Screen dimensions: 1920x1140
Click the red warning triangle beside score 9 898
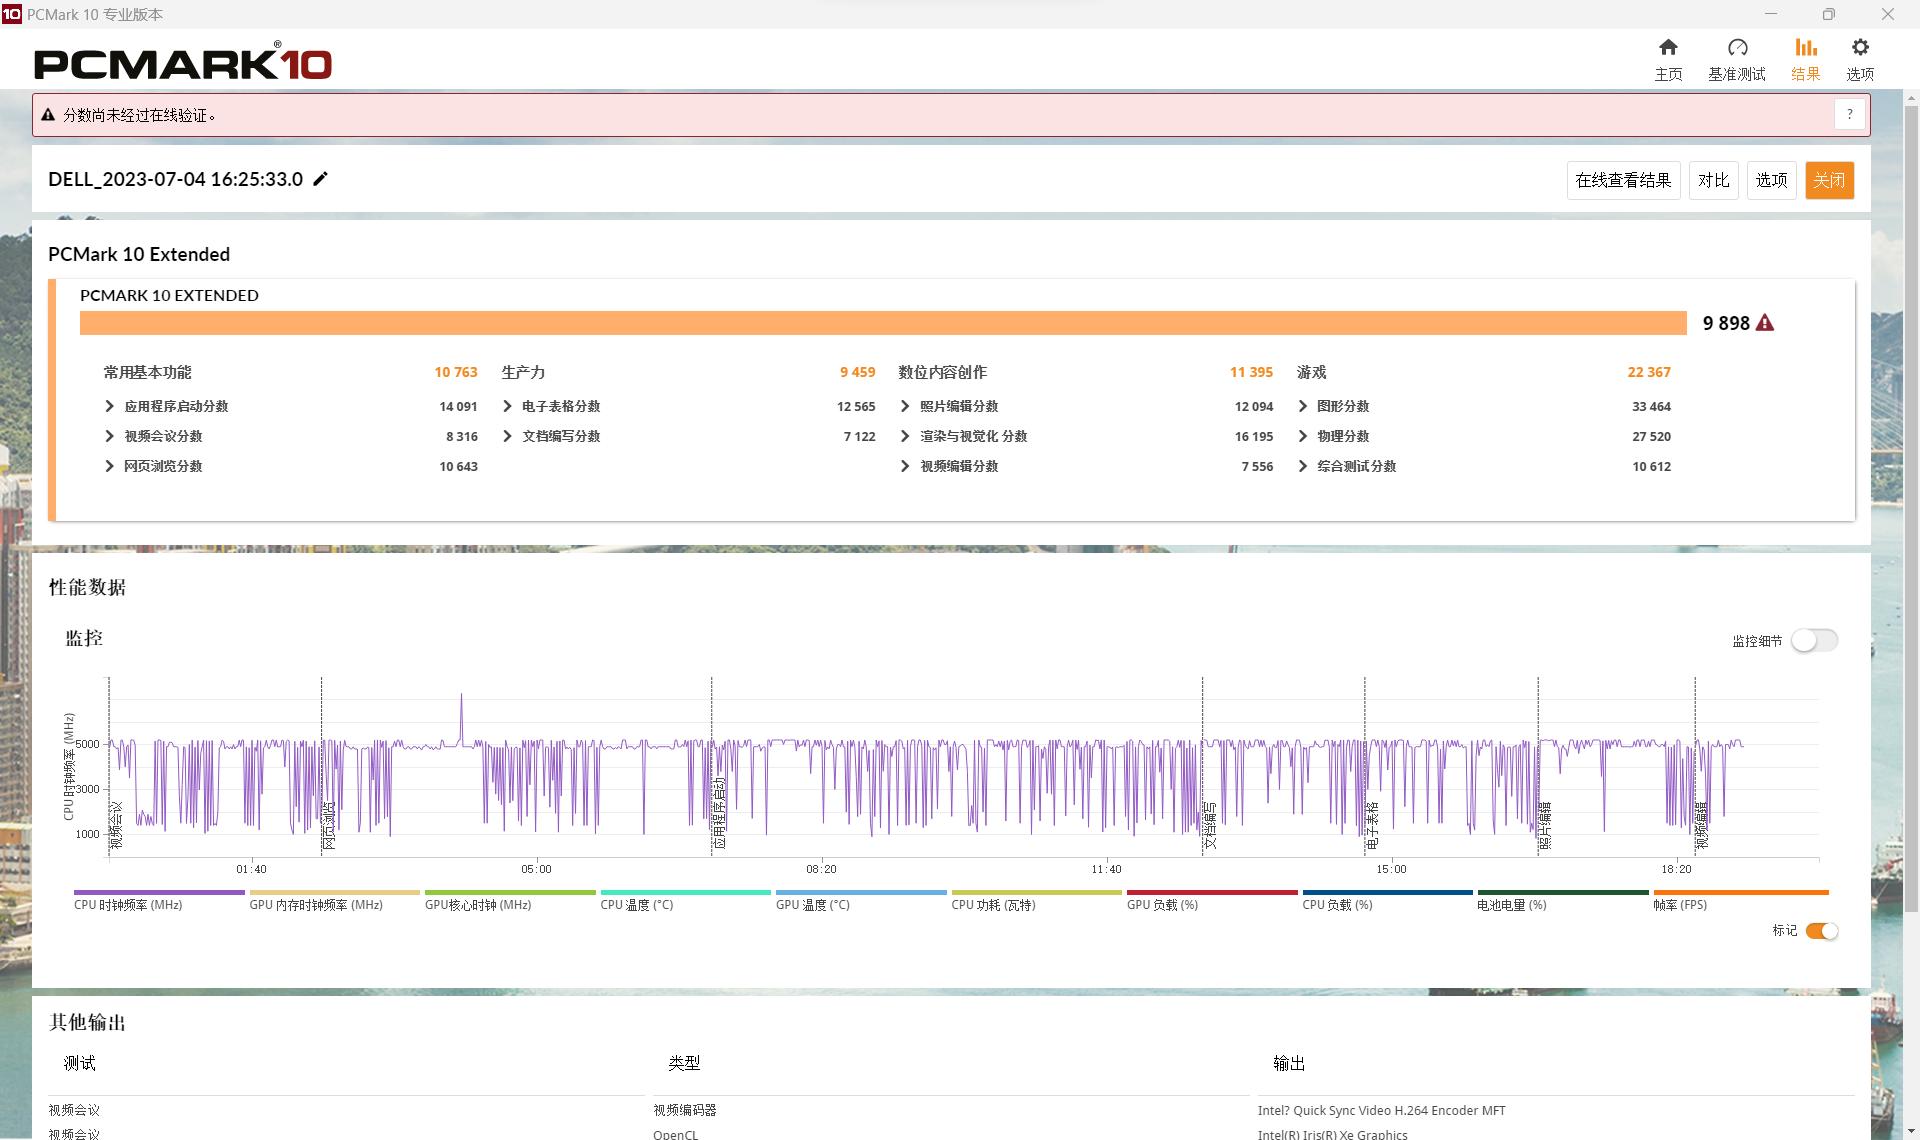pyautogui.click(x=1765, y=323)
